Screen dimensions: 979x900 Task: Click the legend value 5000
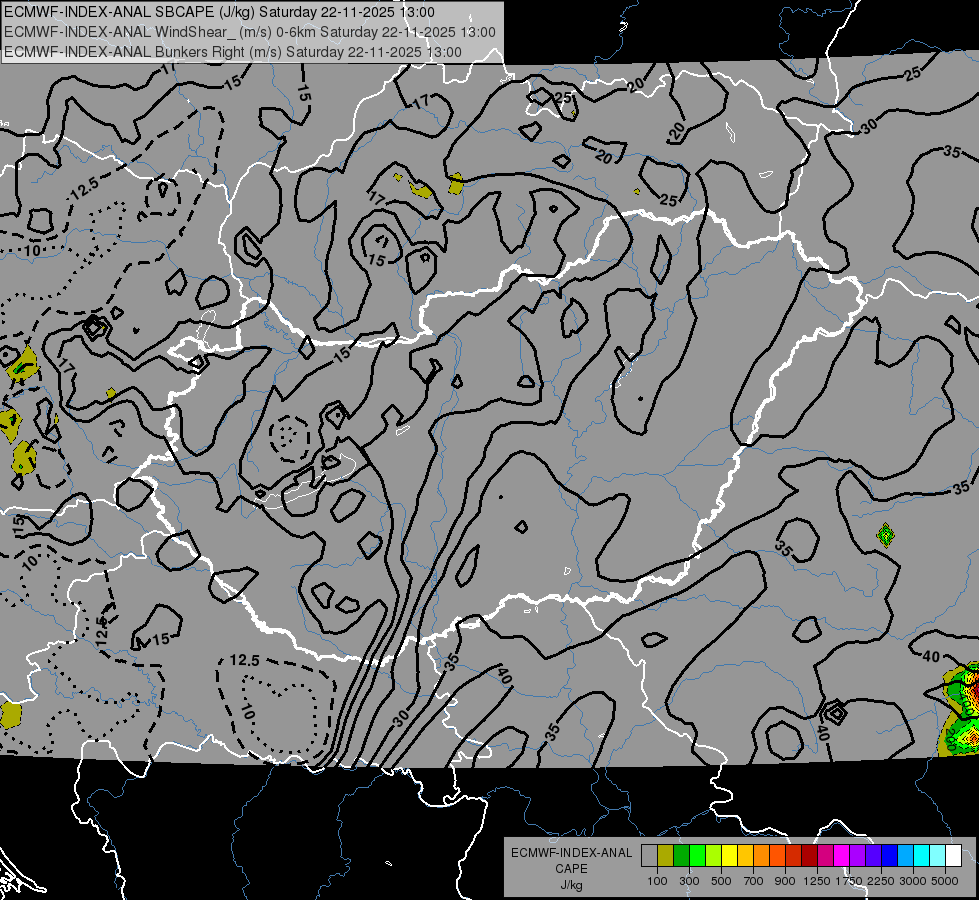click(945, 881)
